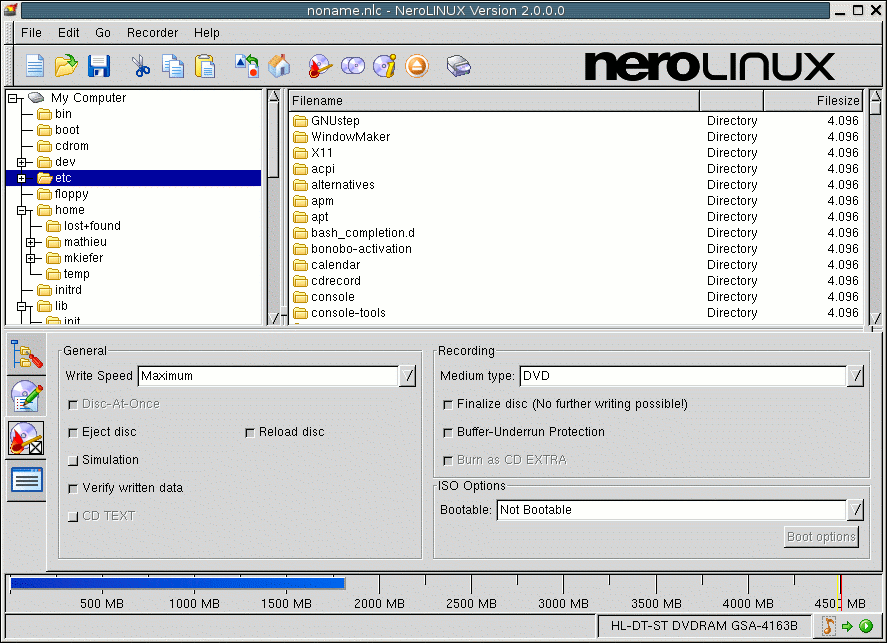The height and width of the screenshot is (643, 887).
Task: Select the lost+found folder in tree
Action: coord(92,226)
